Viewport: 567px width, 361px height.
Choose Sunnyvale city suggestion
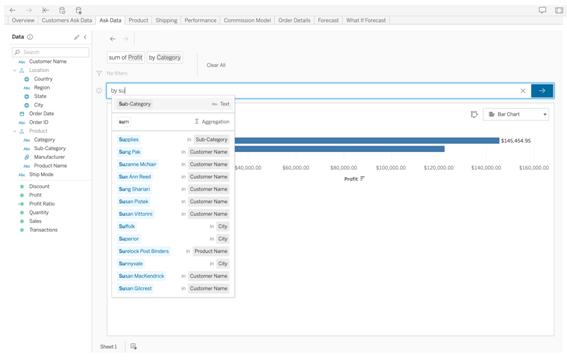(x=174, y=264)
